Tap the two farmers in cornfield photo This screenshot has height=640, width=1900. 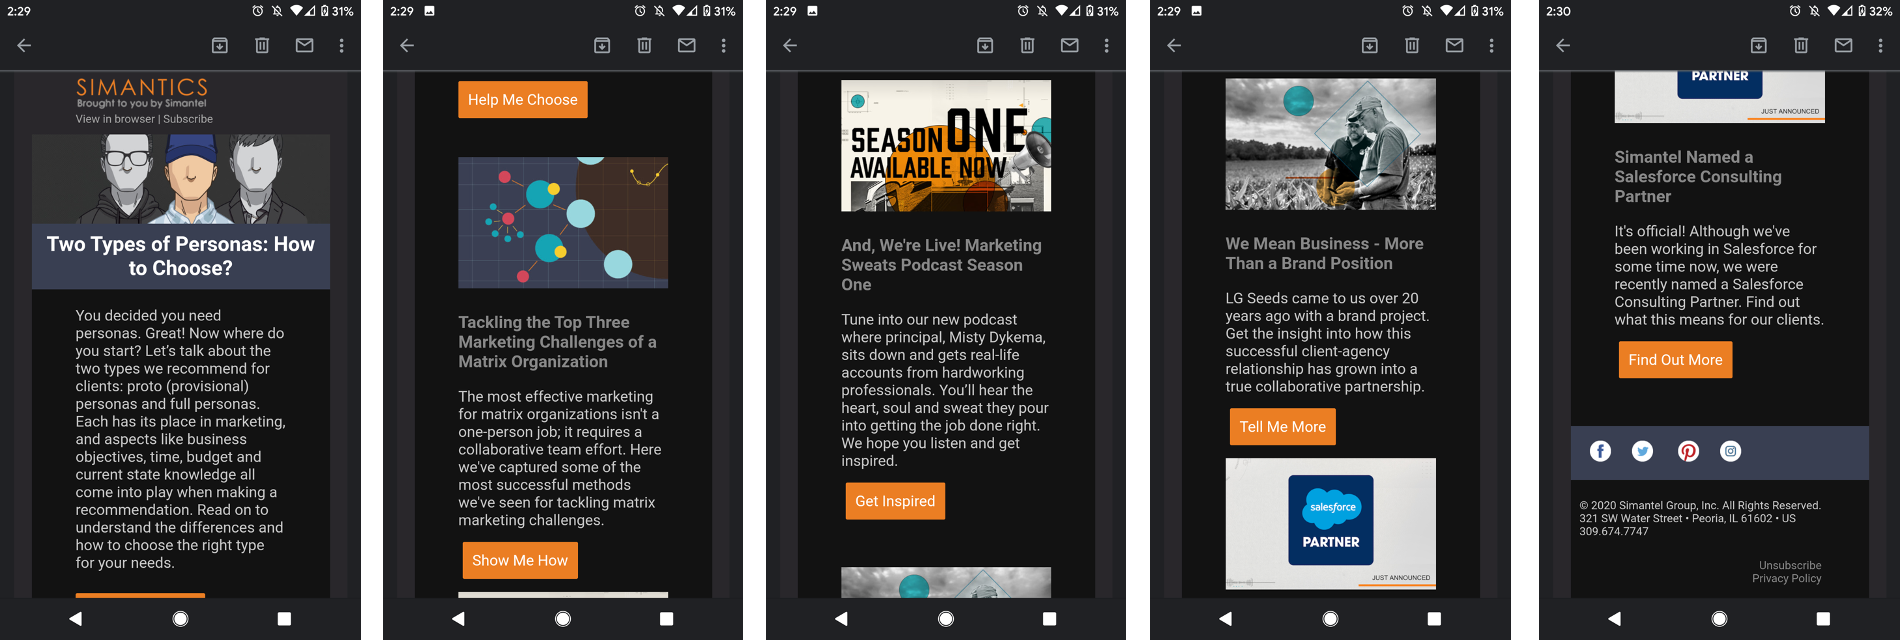(1331, 144)
